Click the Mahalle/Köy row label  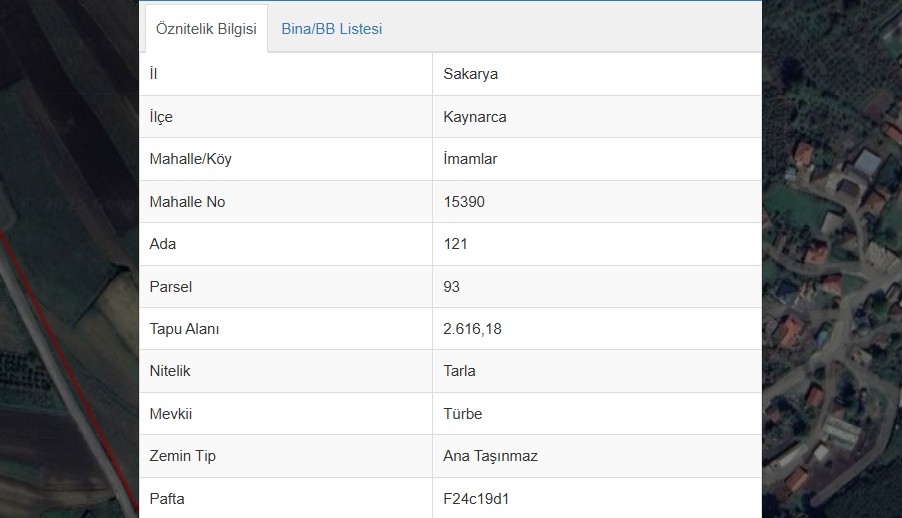190,159
